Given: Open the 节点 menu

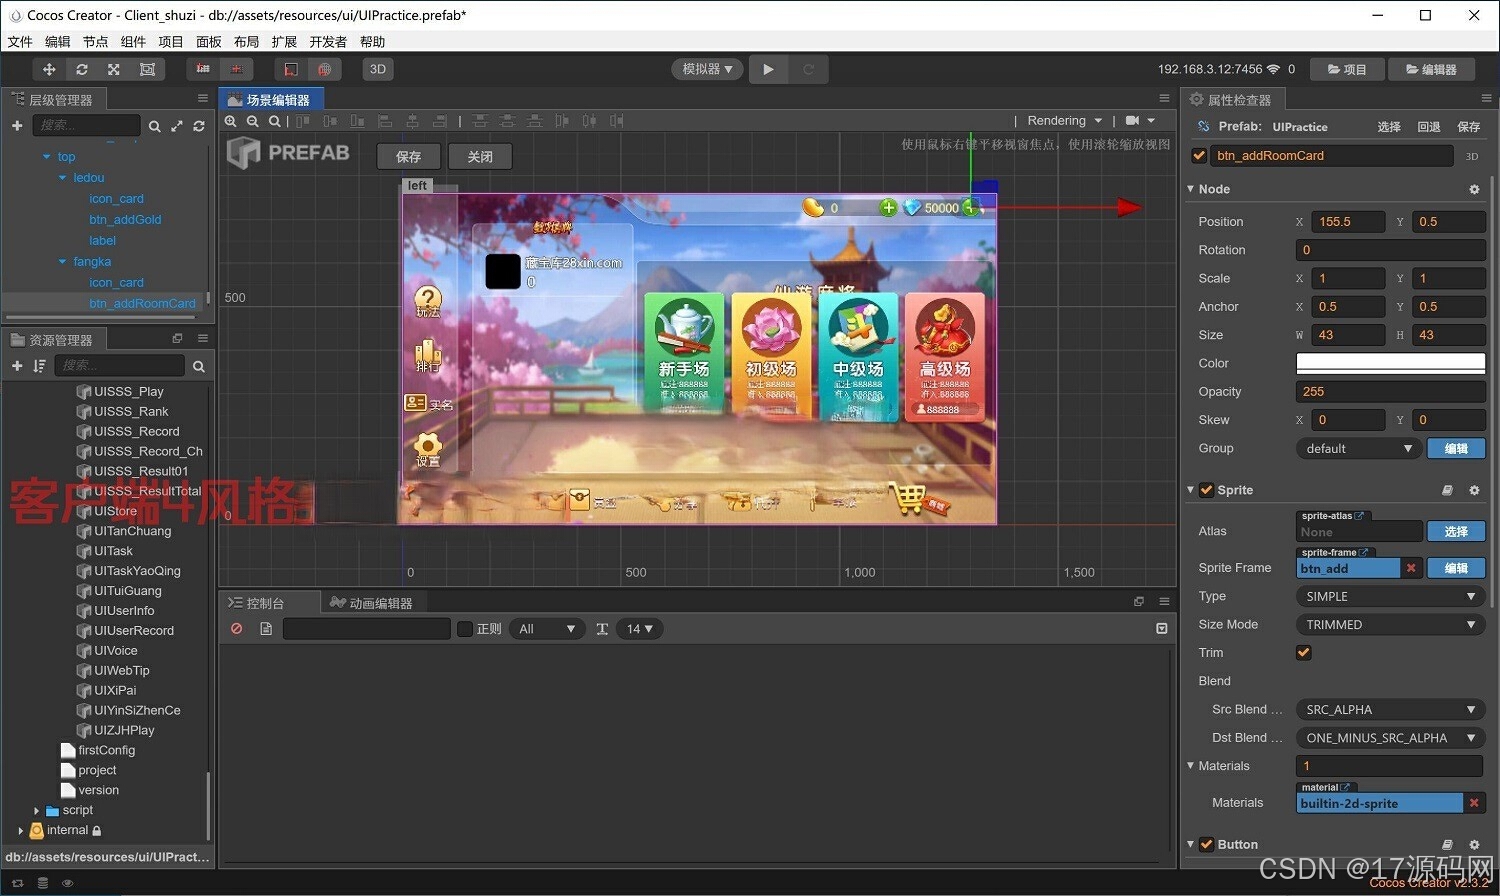Looking at the screenshot, I should pyautogui.click(x=95, y=41).
